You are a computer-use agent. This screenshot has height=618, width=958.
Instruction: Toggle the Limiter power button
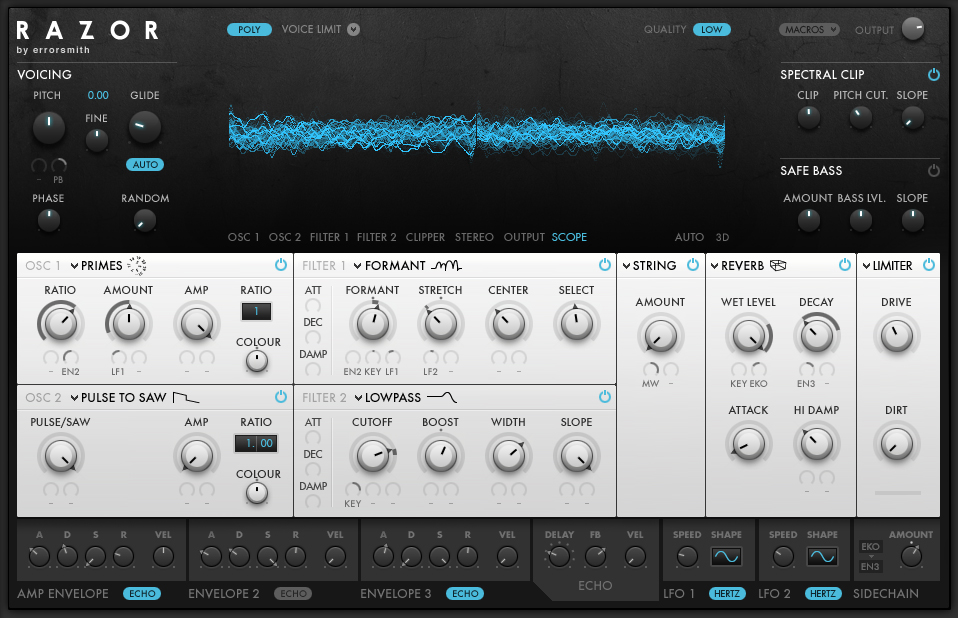pos(929,265)
